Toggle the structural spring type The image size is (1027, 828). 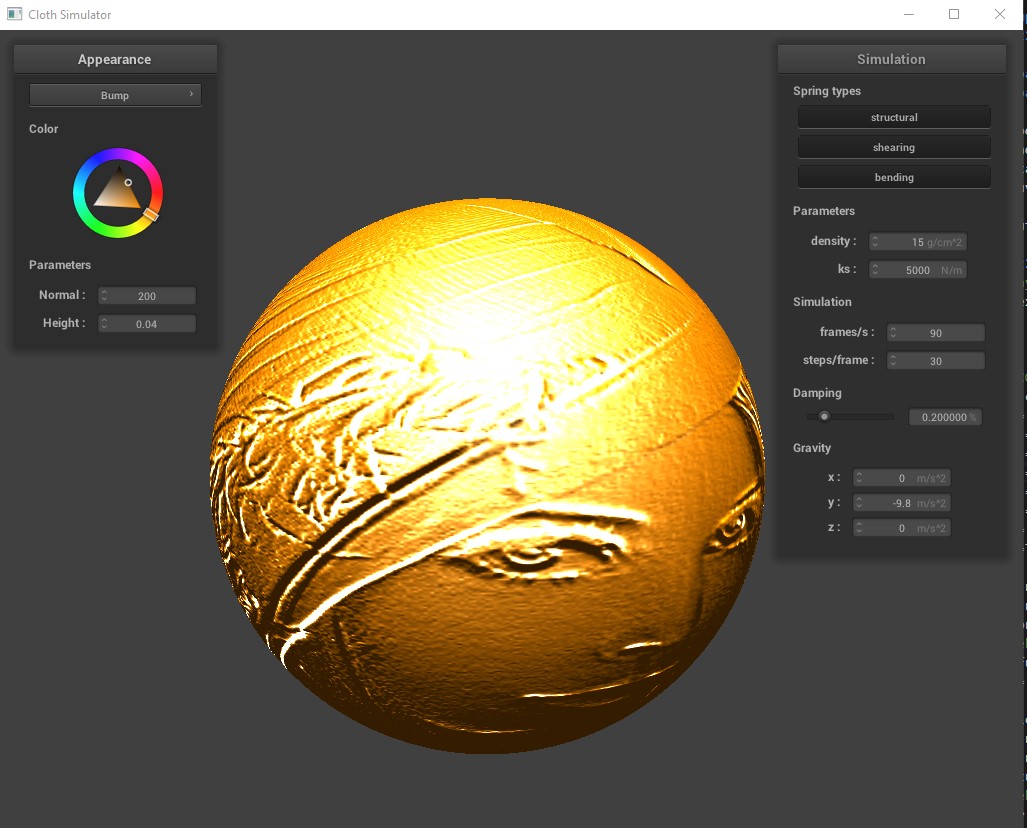click(894, 117)
